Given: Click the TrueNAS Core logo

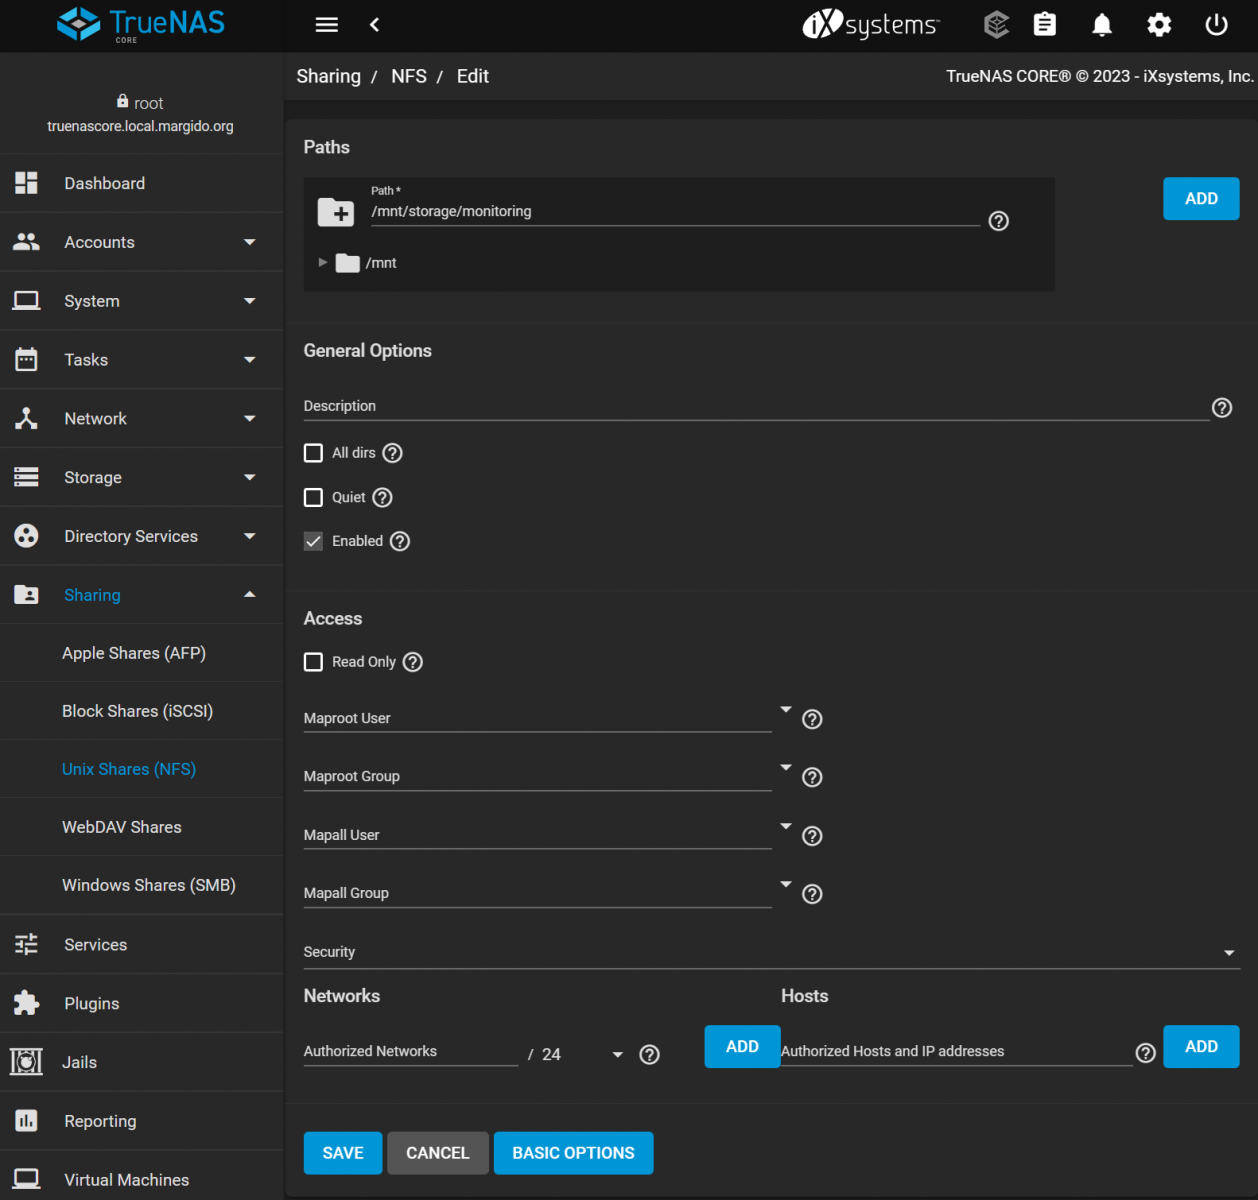Looking at the screenshot, I should pos(141,25).
